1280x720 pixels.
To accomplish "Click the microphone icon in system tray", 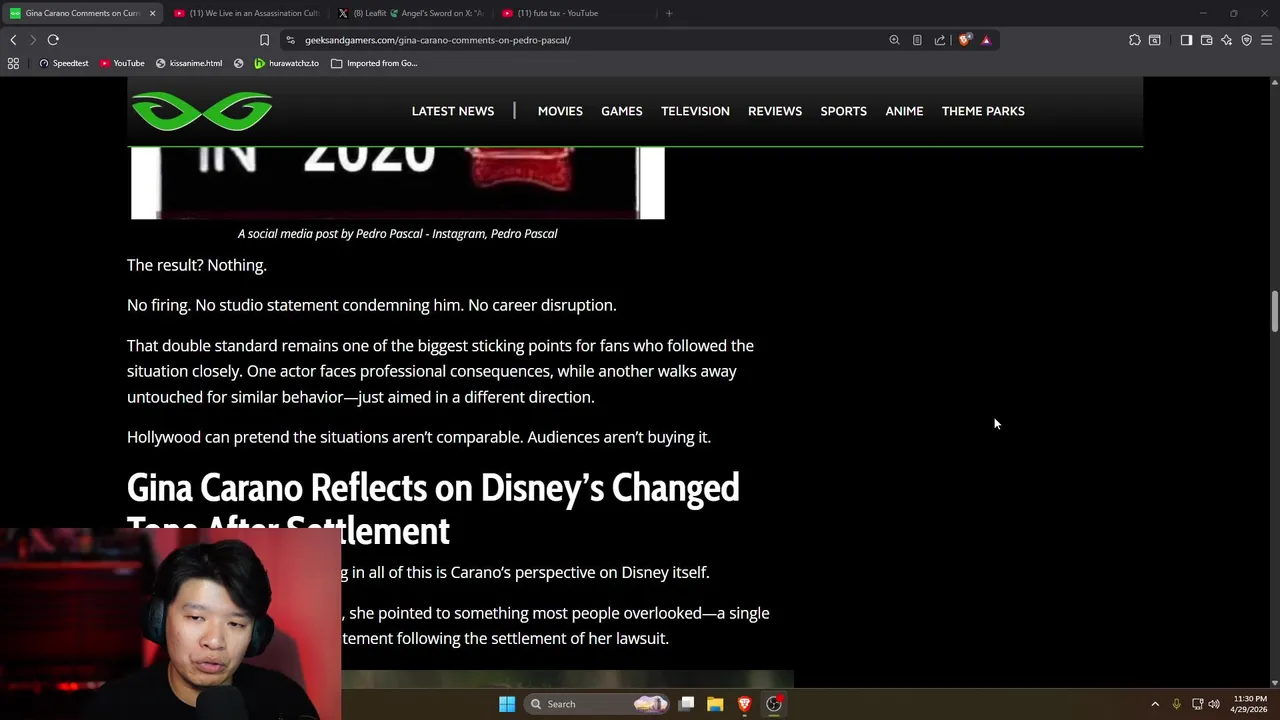I will 1176,704.
